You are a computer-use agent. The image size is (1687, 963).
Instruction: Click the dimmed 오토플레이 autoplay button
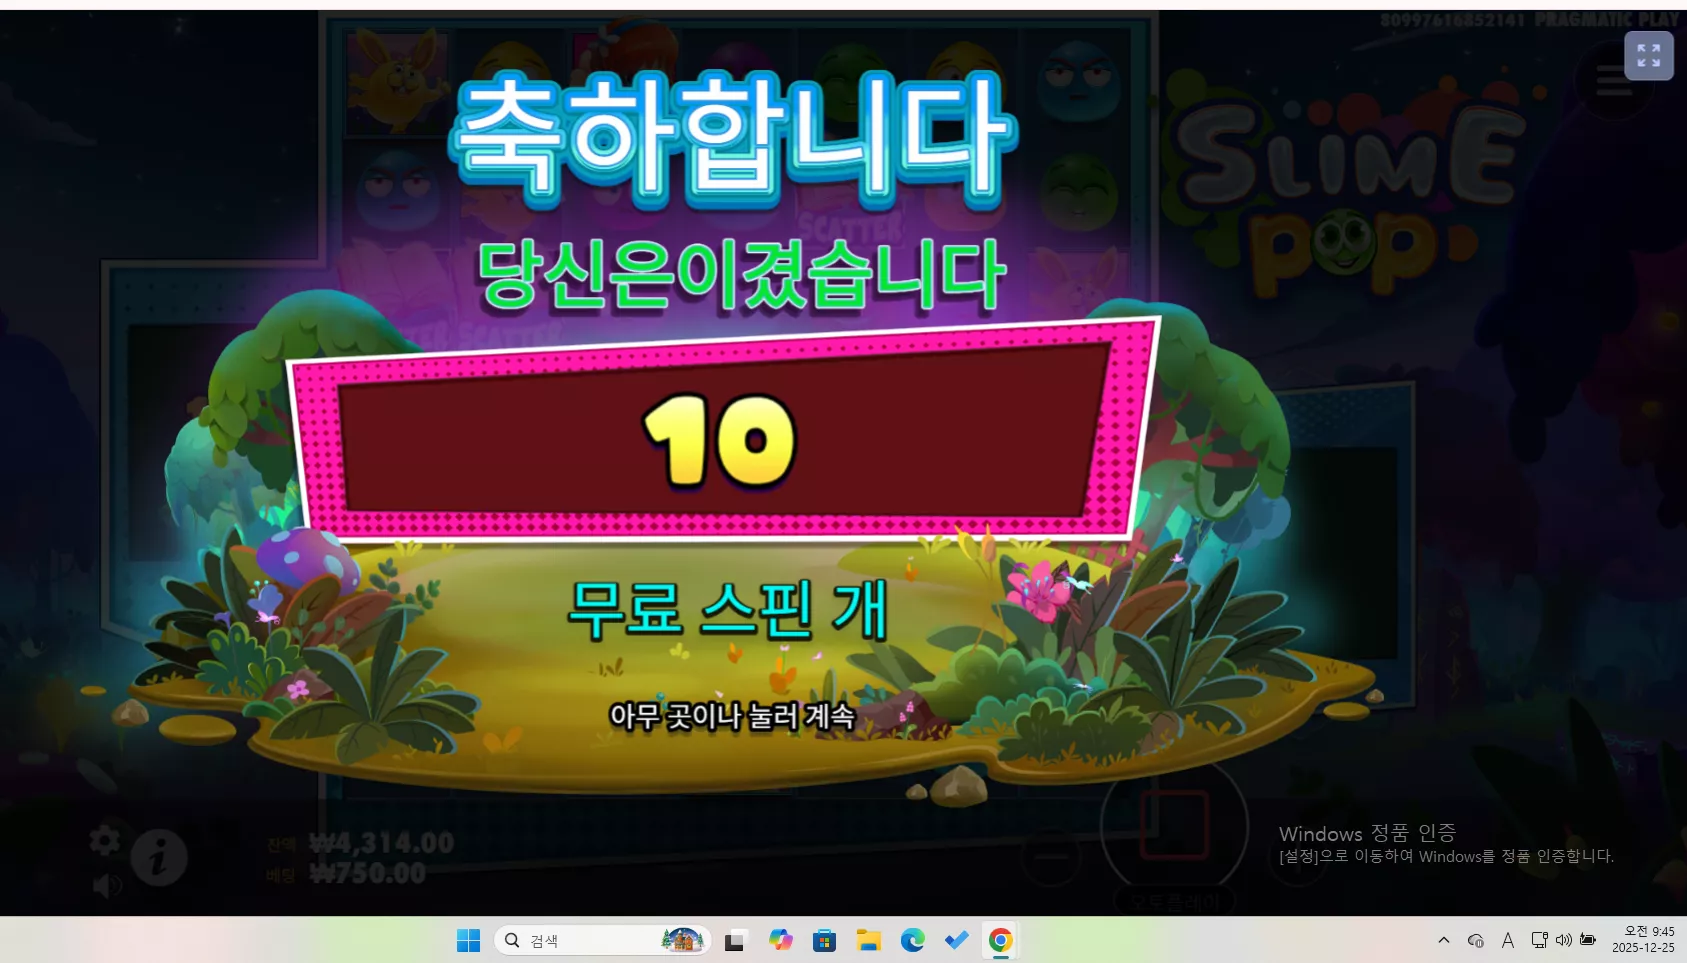(x=1175, y=902)
